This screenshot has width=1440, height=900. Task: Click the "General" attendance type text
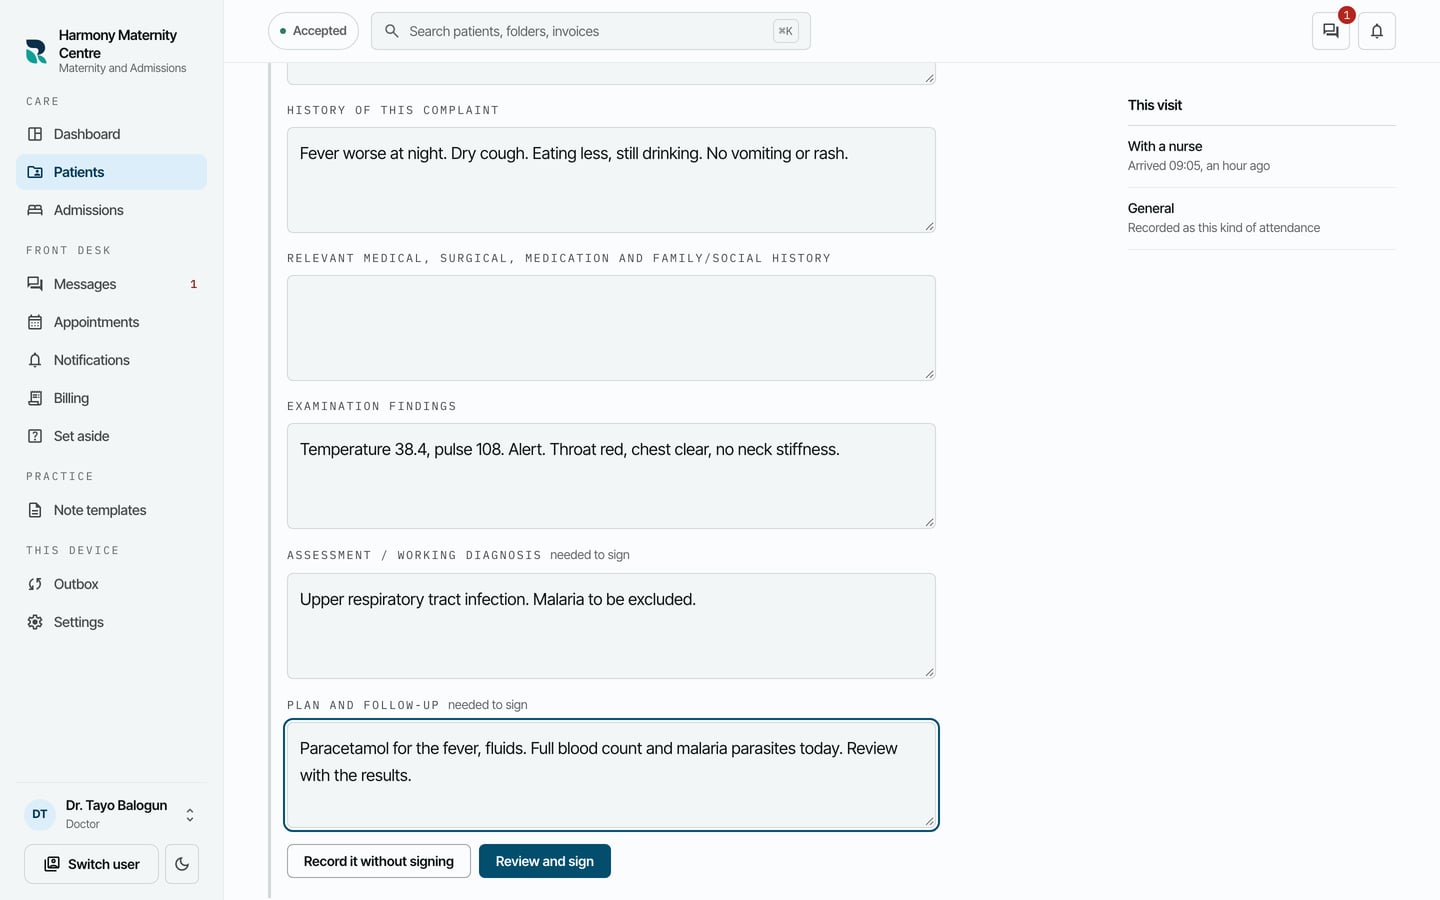click(1151, 208)
